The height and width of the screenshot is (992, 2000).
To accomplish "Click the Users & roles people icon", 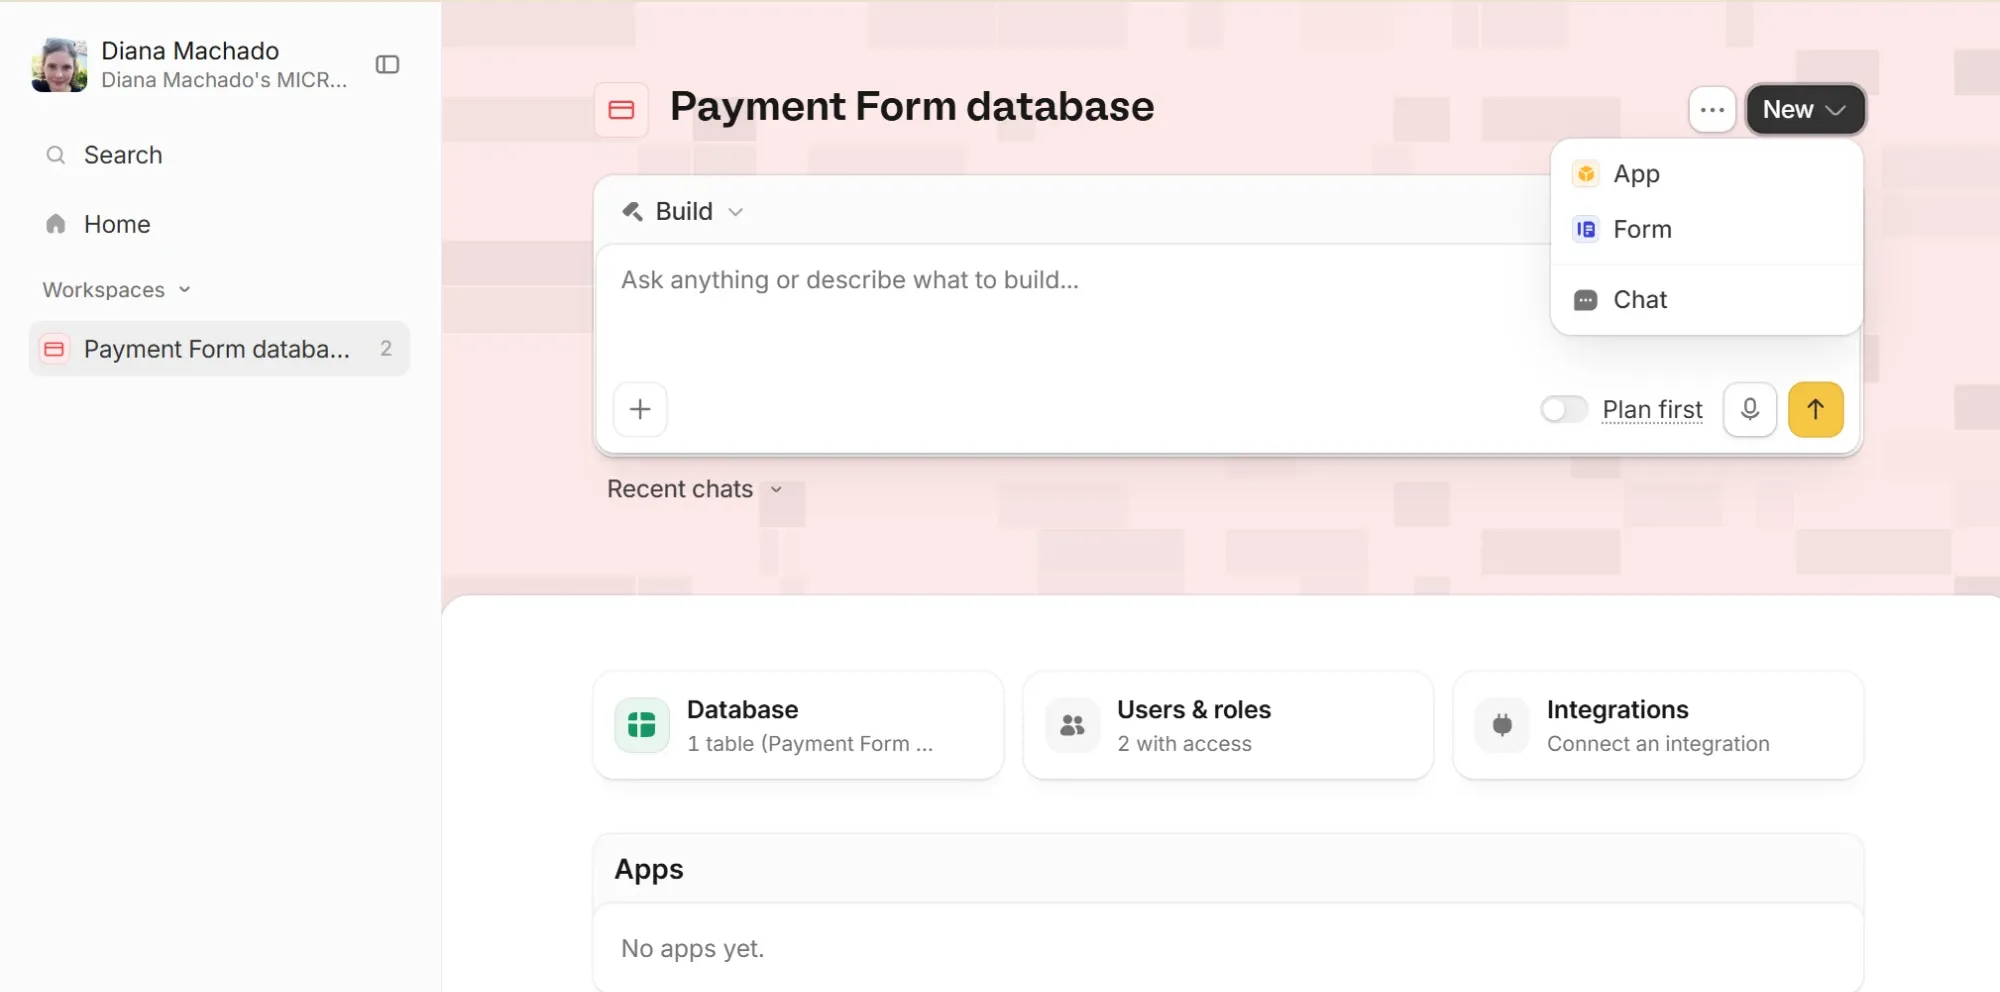I will click(x=1072, y=725).
